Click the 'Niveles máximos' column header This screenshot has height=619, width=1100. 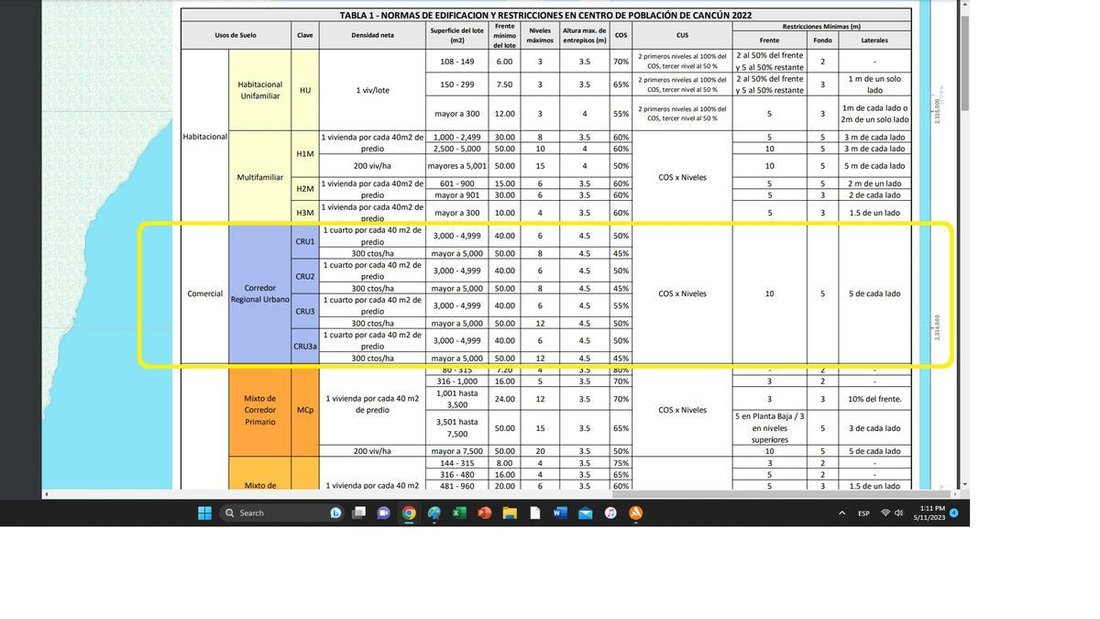click(539, 34)
